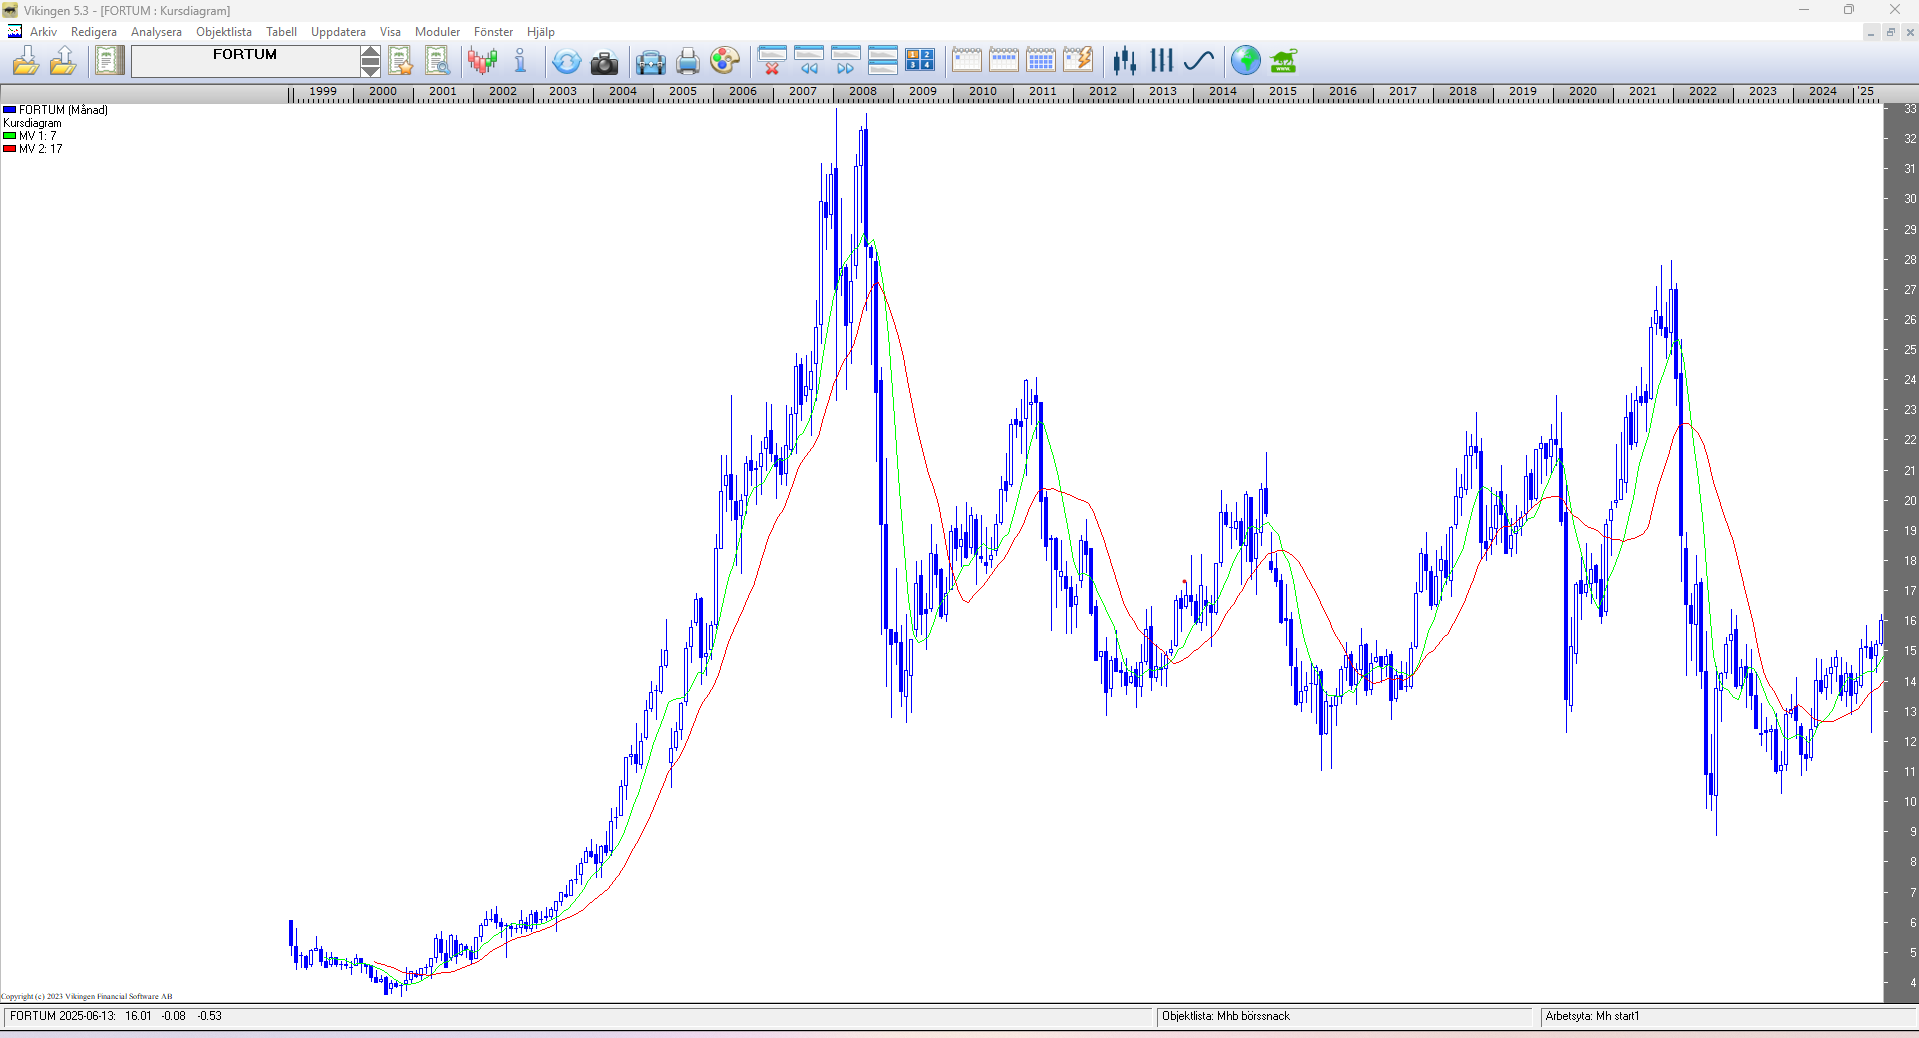Open the Tabell menu
Viewport: 1919px width, 1038px height.
(x=281, y=32)
